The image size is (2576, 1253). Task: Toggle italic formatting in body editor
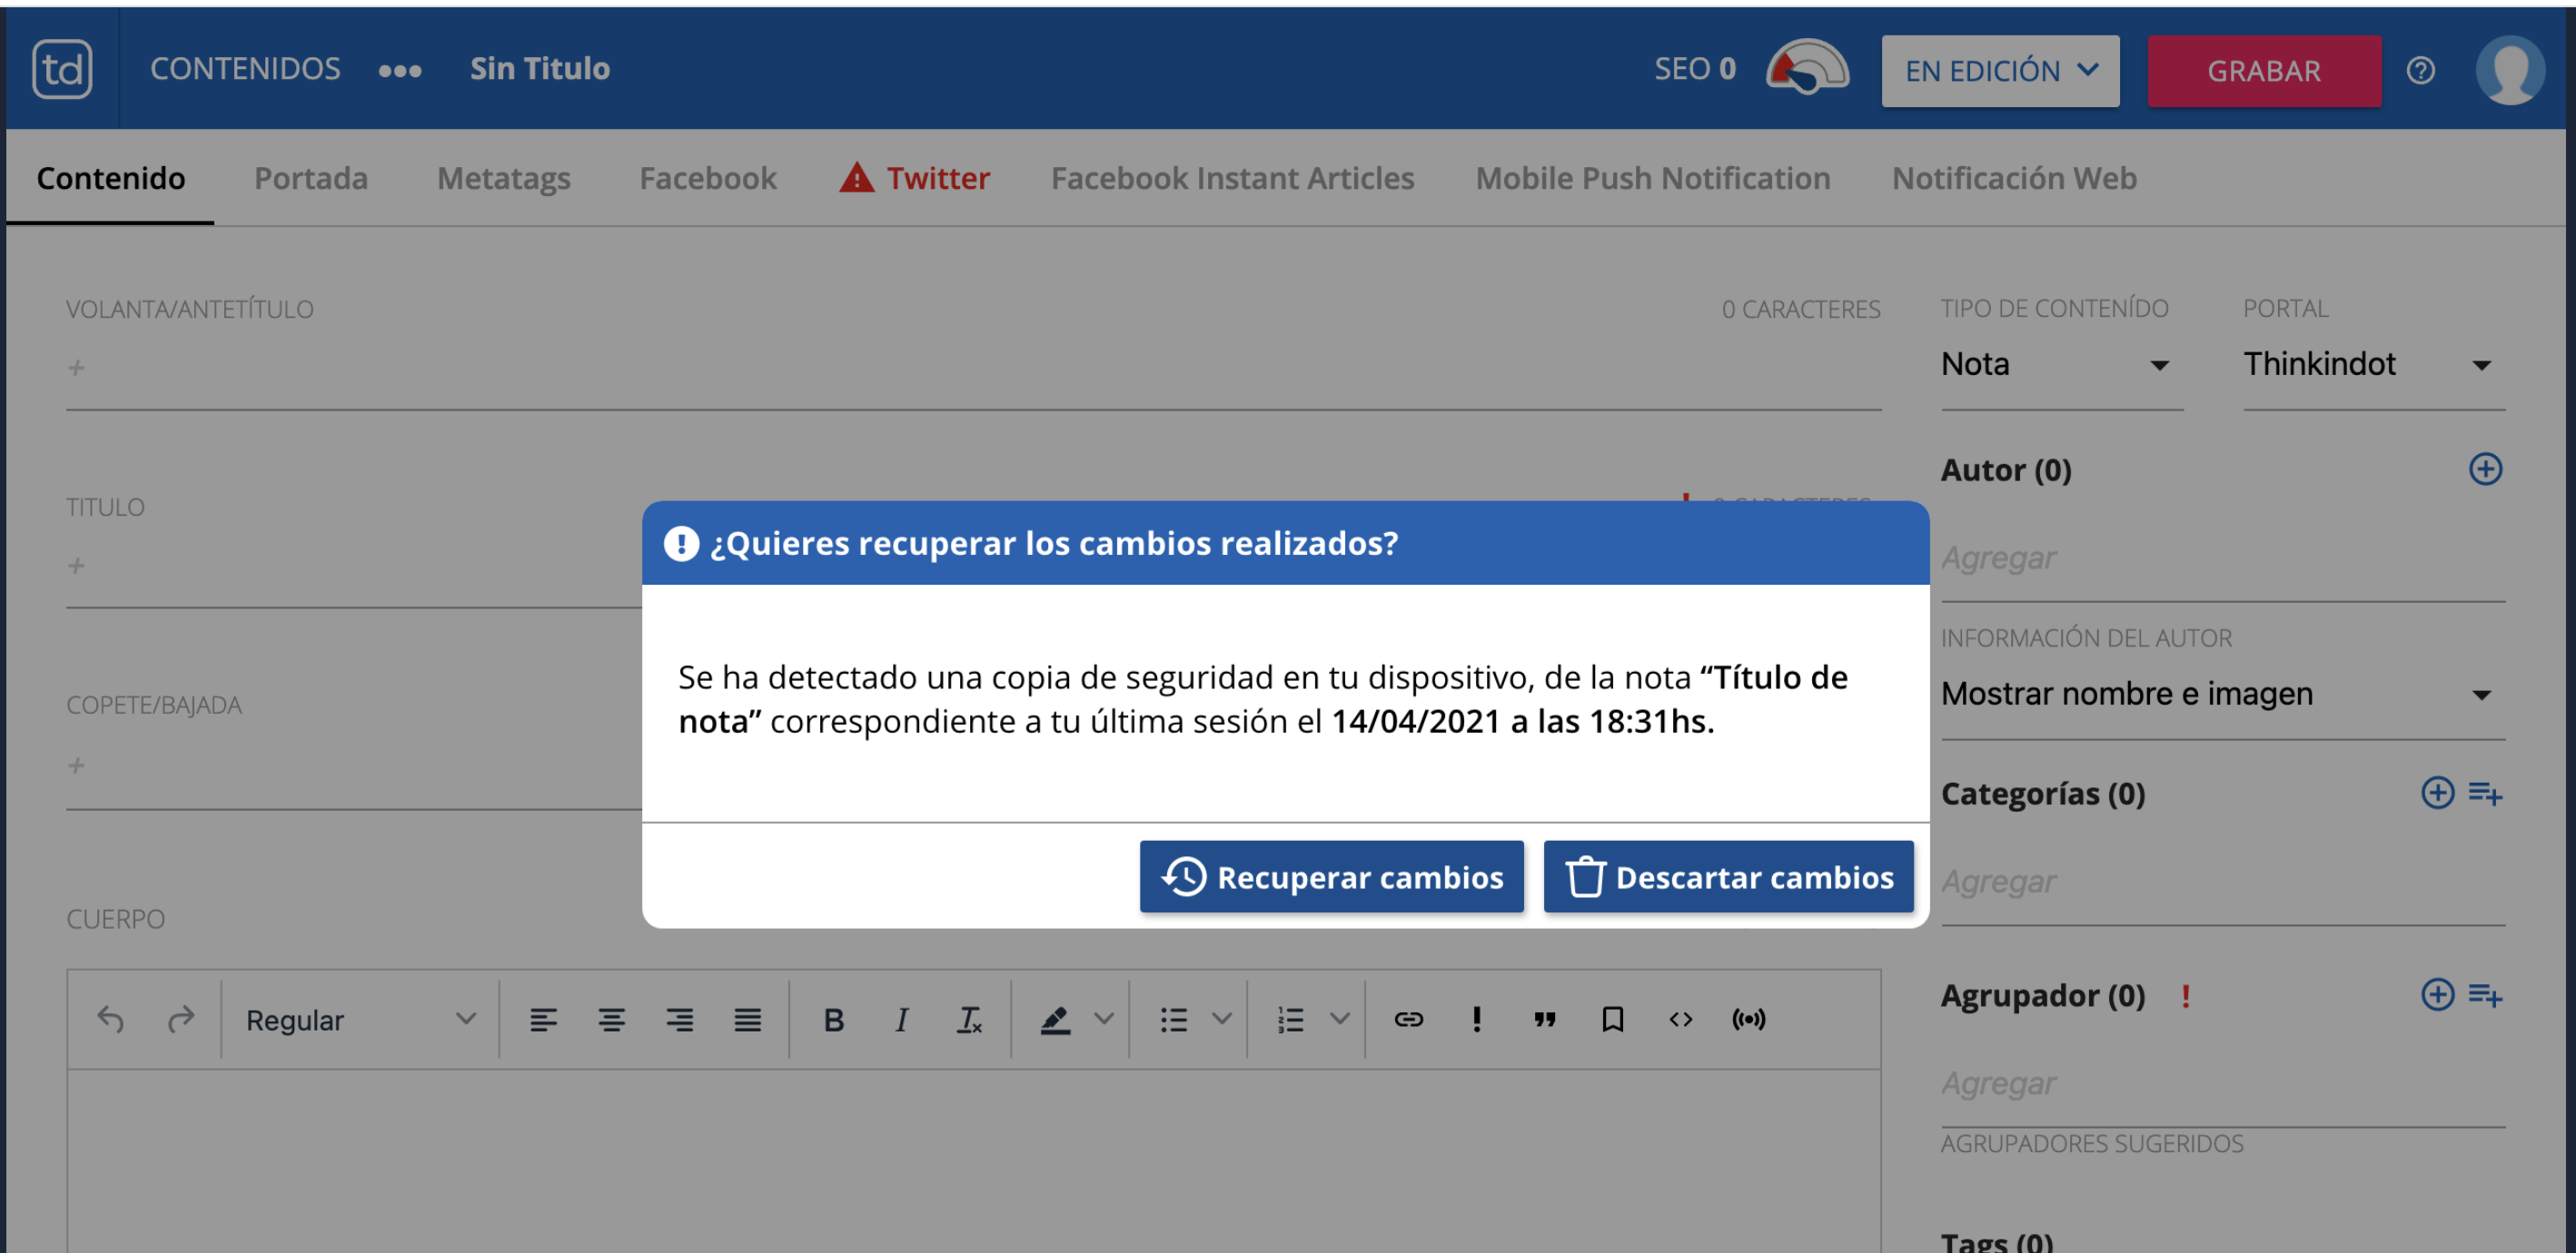(901, 1020)
